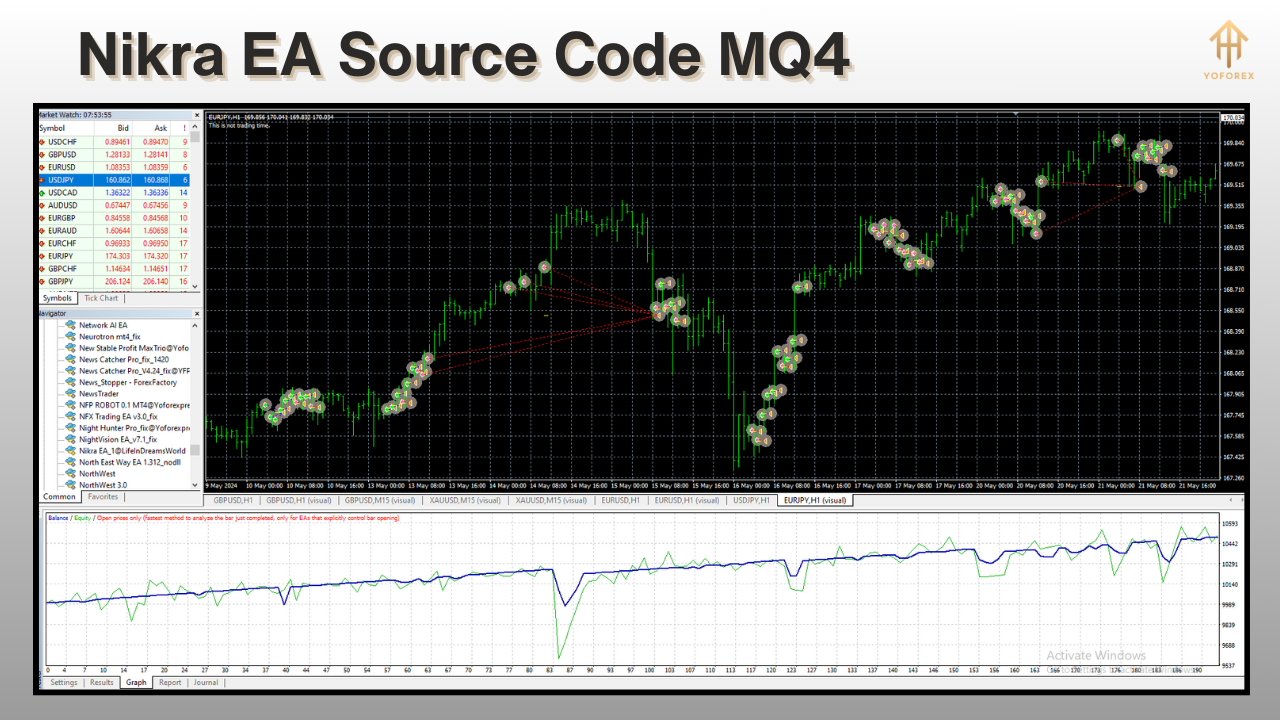This screenshot has height=720, width=1280.
Task: Click the Navigator vertical scrollbar
Action: pos(195,405)
